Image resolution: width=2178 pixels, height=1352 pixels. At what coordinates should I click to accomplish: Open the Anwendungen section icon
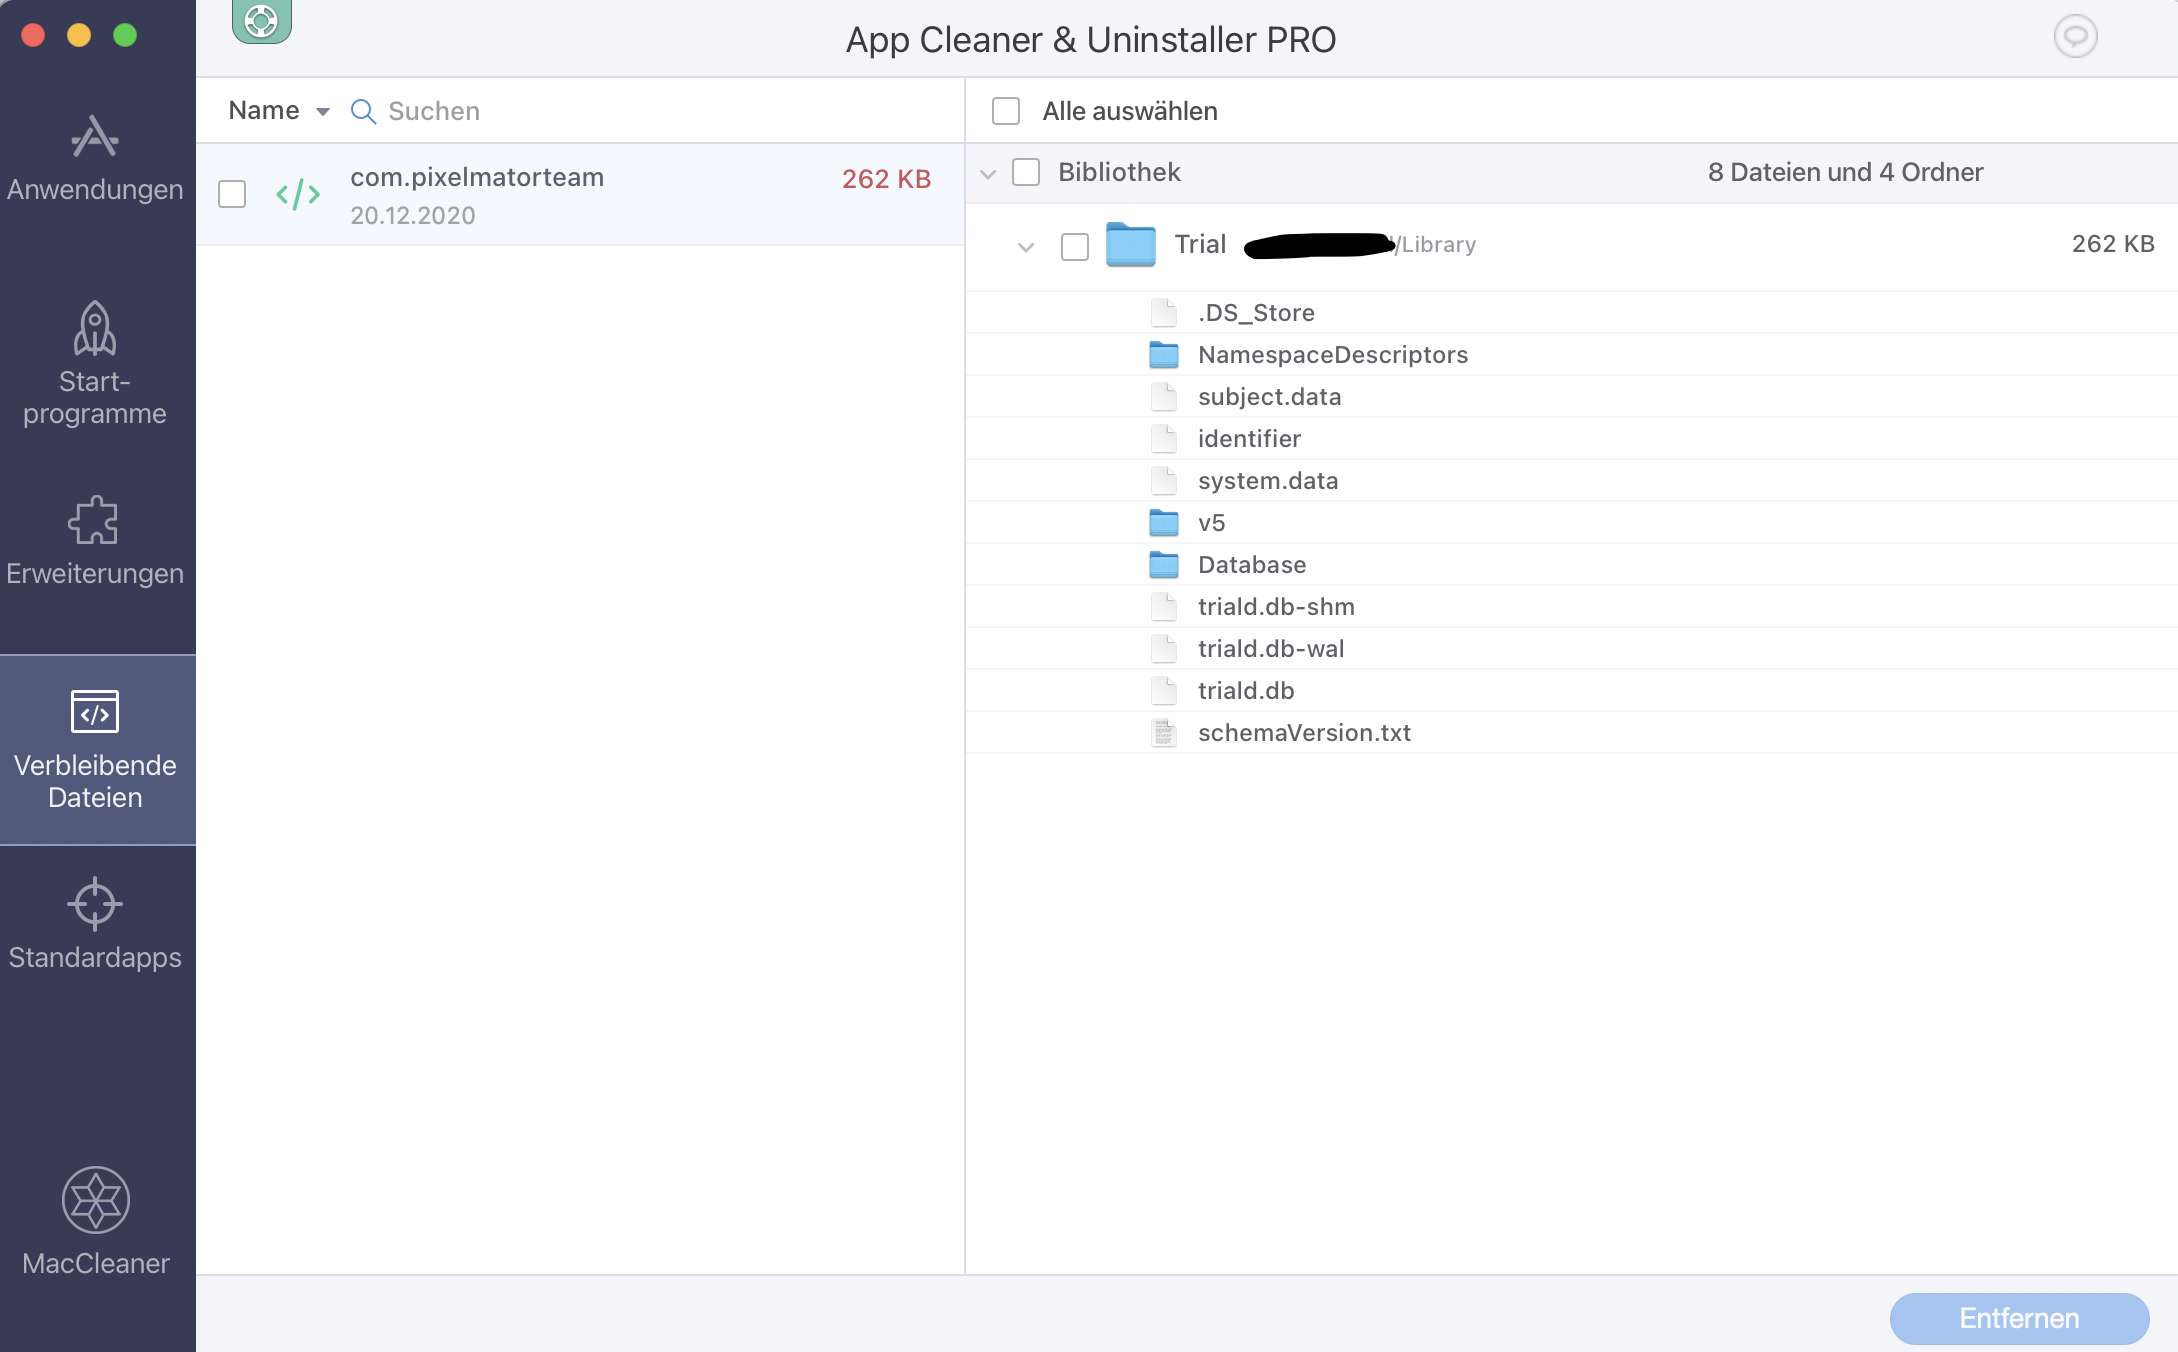point(95,138)
